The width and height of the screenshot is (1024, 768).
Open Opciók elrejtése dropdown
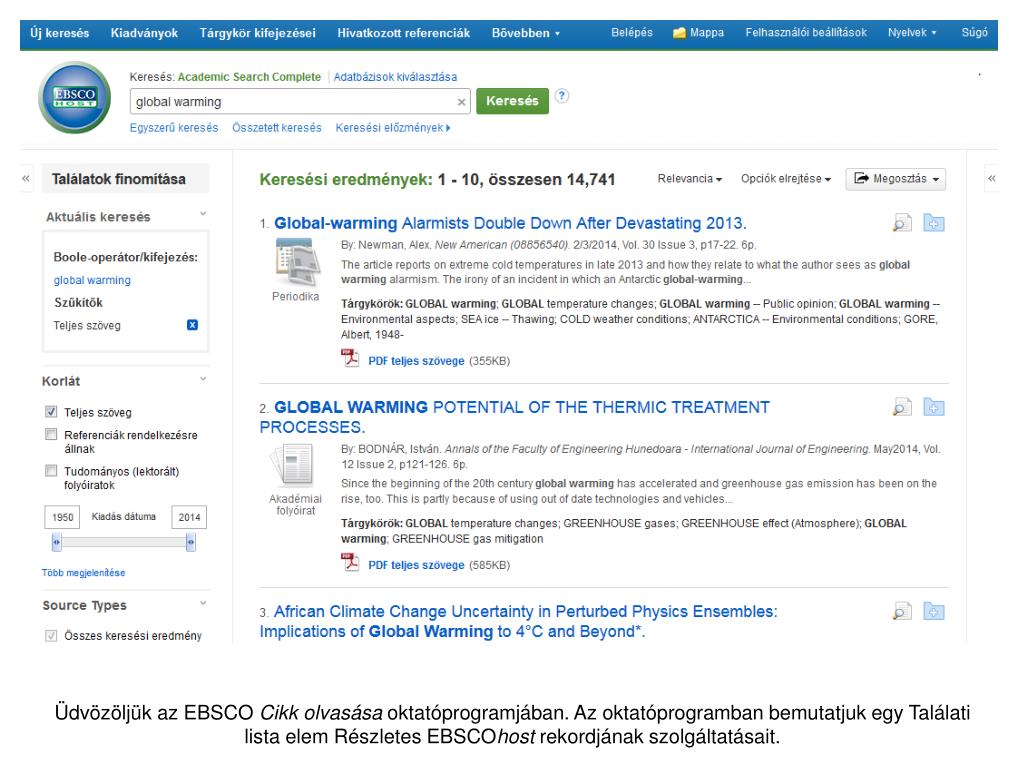pyautogui.click(x=786, y=179)
